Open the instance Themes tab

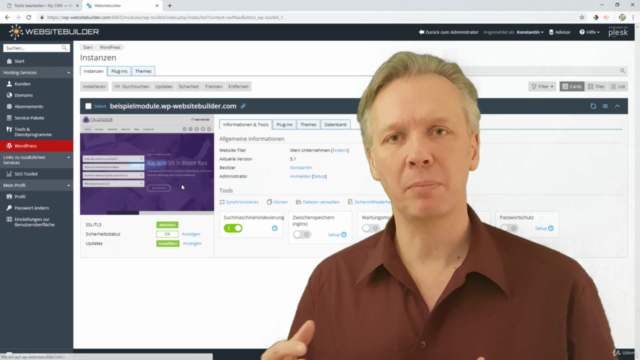coord(308,124)
